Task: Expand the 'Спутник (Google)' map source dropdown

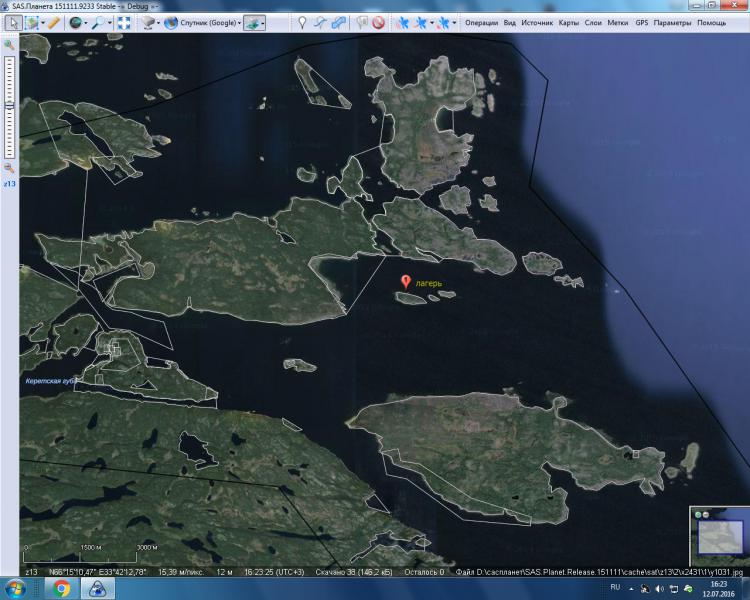Action: click(241, 22)
